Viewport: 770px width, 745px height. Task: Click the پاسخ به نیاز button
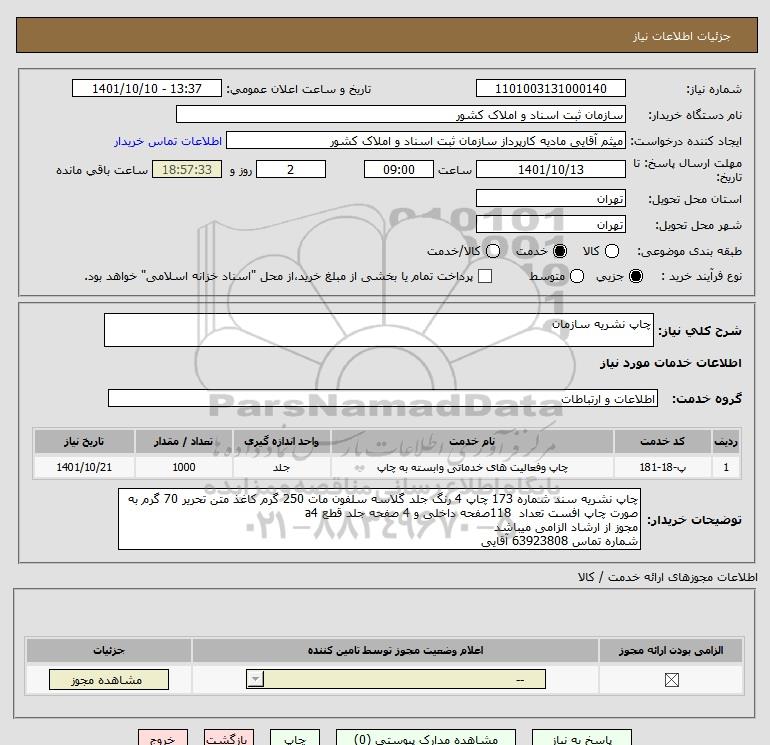coord(581,738)
